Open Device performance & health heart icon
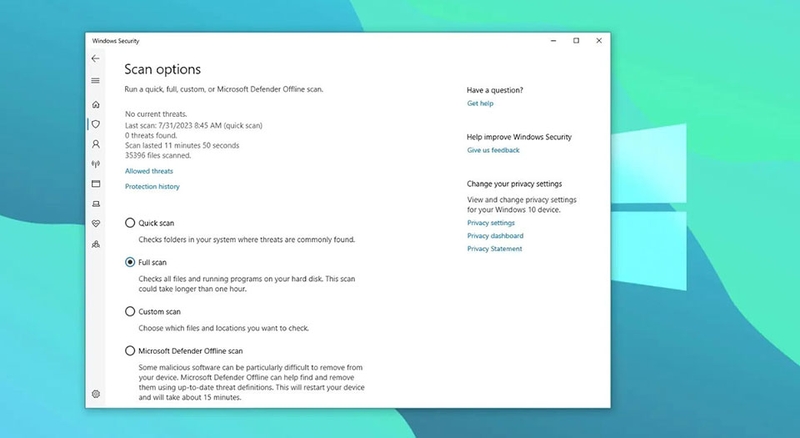The width and height of the screenshot is (800, 438). pos(95,224)
